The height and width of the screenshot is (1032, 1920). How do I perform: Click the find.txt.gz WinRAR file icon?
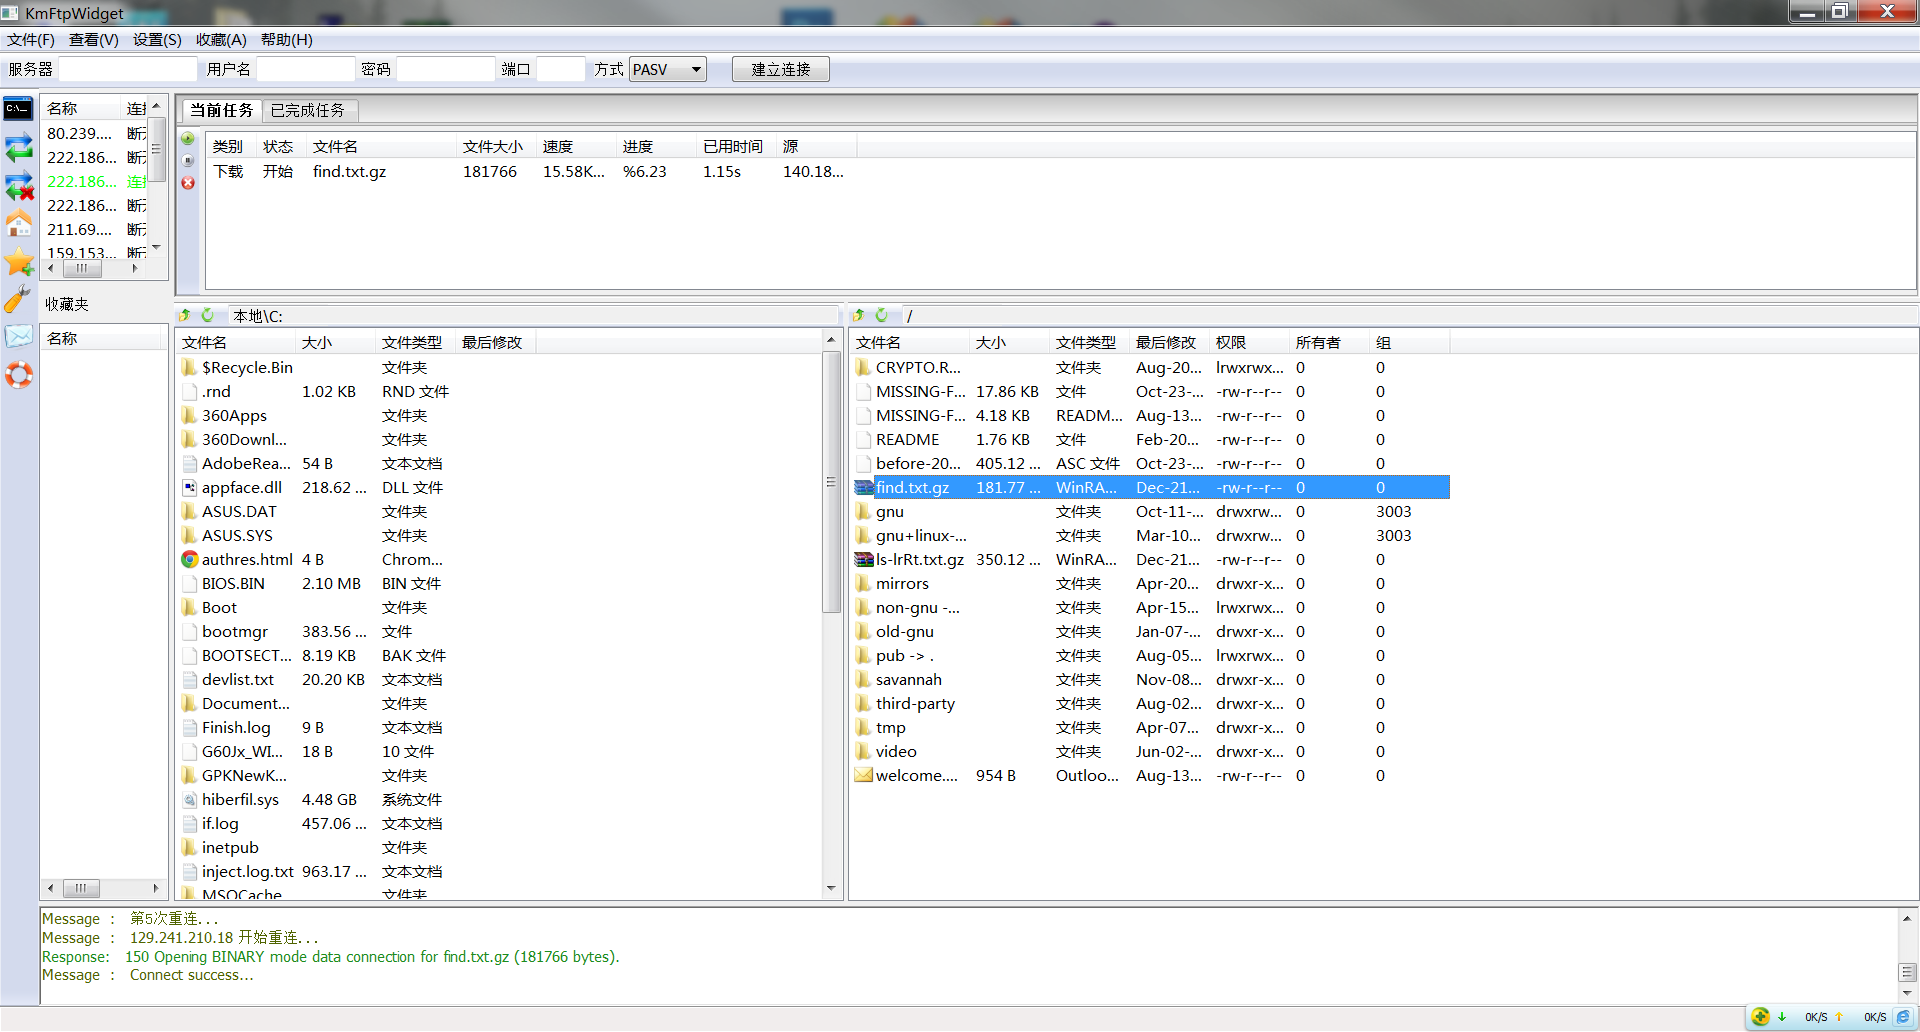pos(864,488)
